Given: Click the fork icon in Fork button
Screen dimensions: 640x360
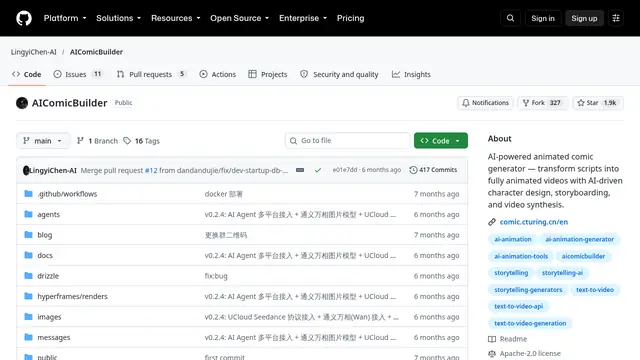Looking at the screenshot, I should click(526, 103).
